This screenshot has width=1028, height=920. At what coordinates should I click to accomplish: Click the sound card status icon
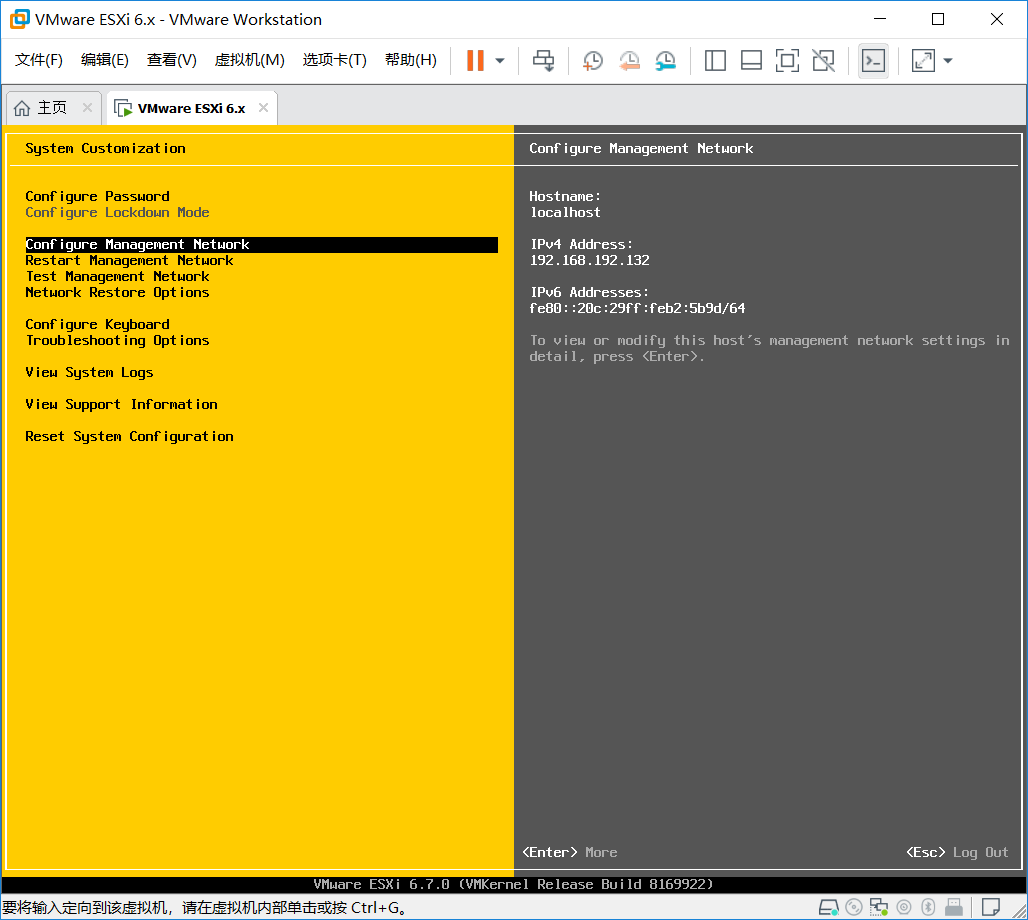pos(903,908)
